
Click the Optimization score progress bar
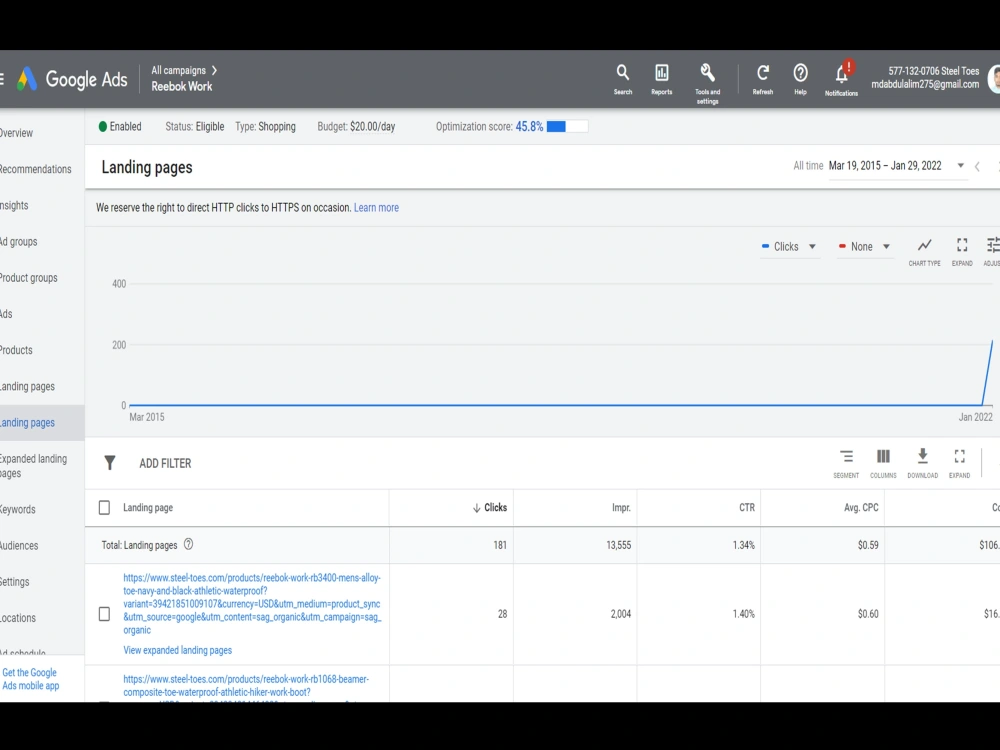567,126
